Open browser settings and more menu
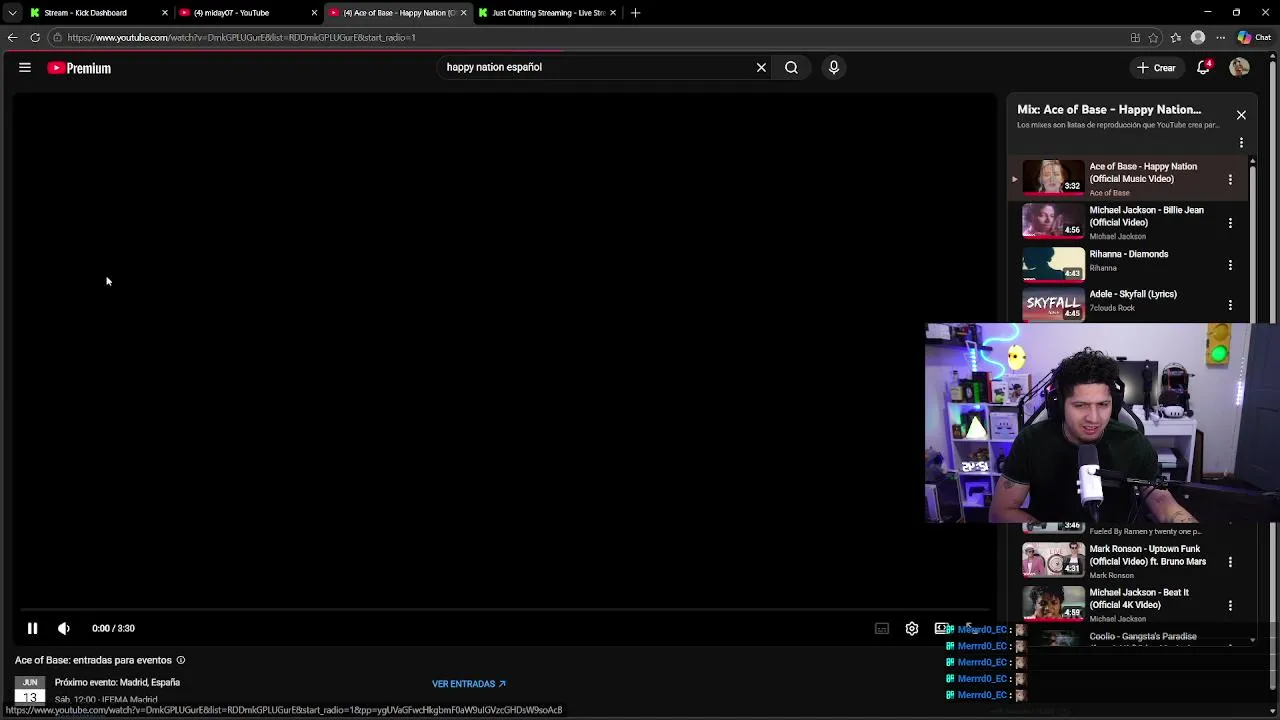This screenshot has width=1280, height=720. (x=1220, y=38)
